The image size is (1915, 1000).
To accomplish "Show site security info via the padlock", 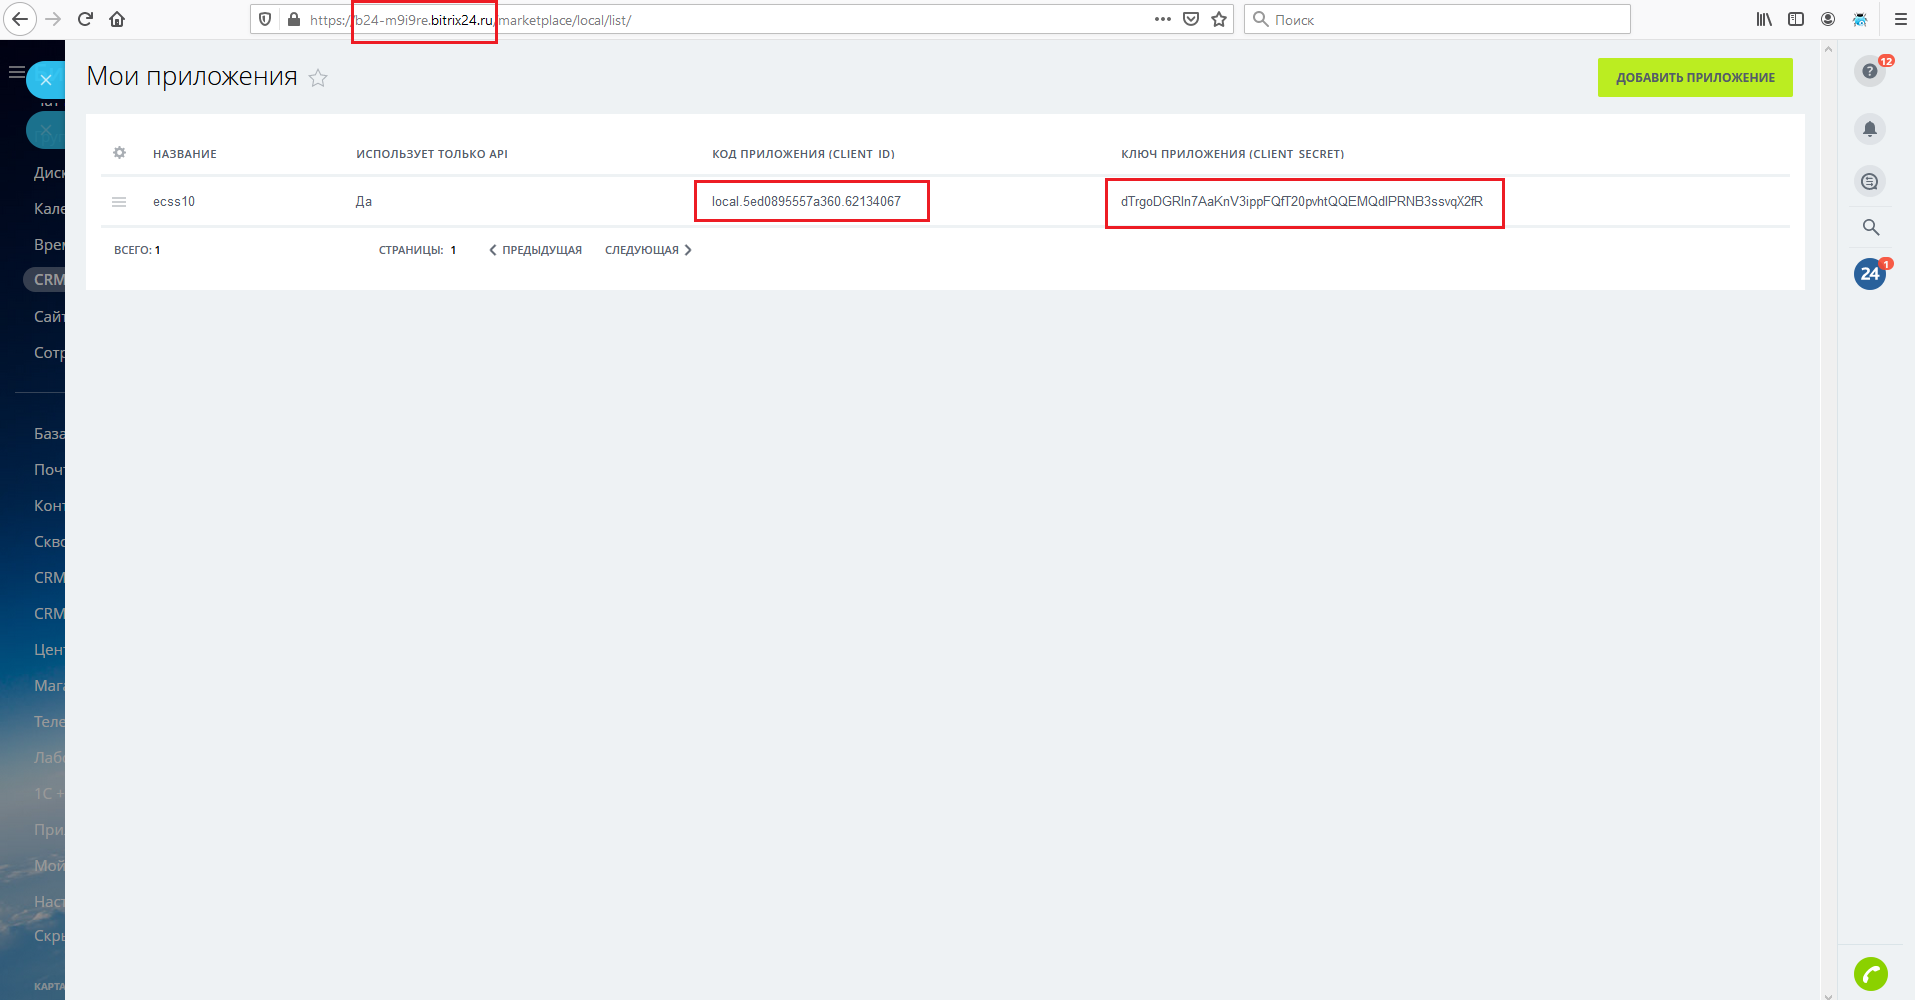I will [x=294, y=19].
